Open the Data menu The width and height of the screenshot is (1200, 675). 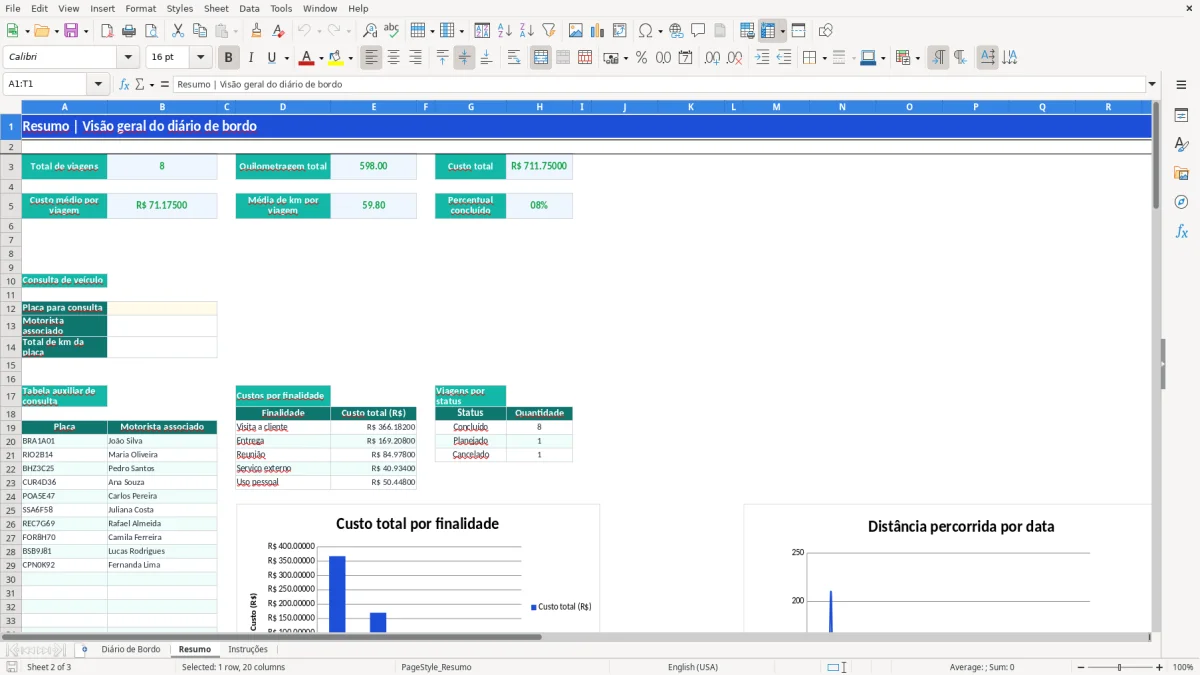(x=249, y=8)
